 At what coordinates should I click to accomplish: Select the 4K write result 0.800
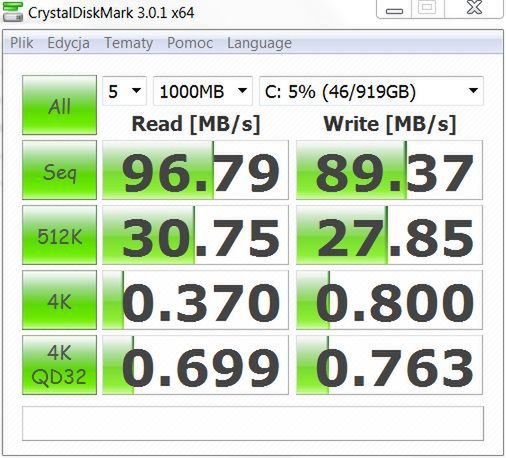tap(389, 300)
